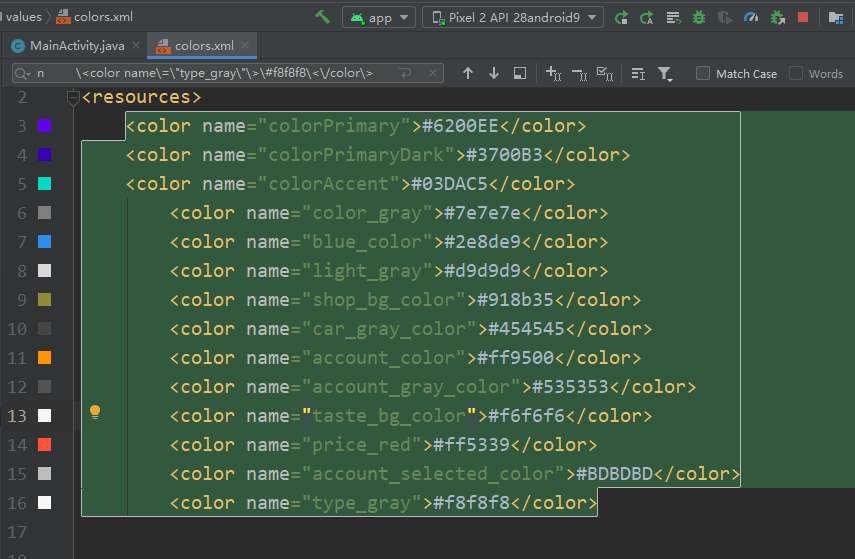Click the value #6200EE
Screen dimensions: 855x559
(460, 126)
